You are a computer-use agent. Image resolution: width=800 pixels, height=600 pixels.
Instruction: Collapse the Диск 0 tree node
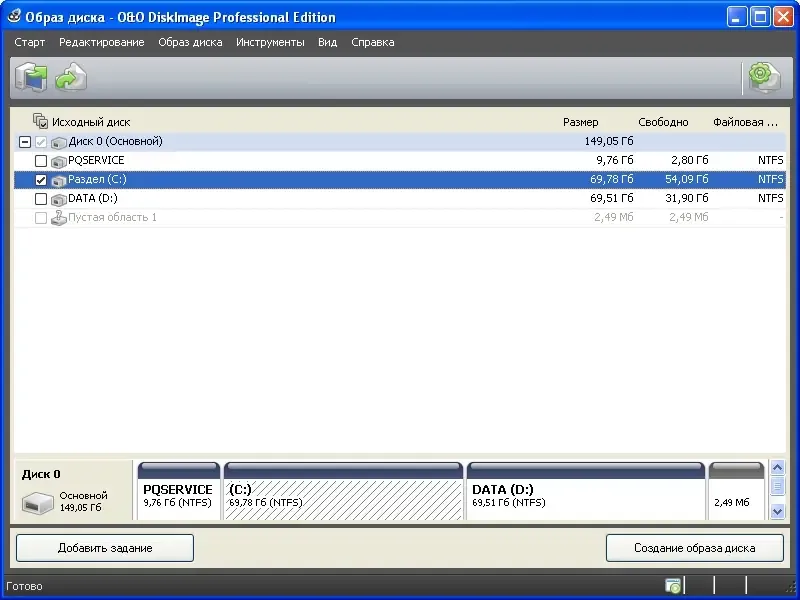point(24,142)
